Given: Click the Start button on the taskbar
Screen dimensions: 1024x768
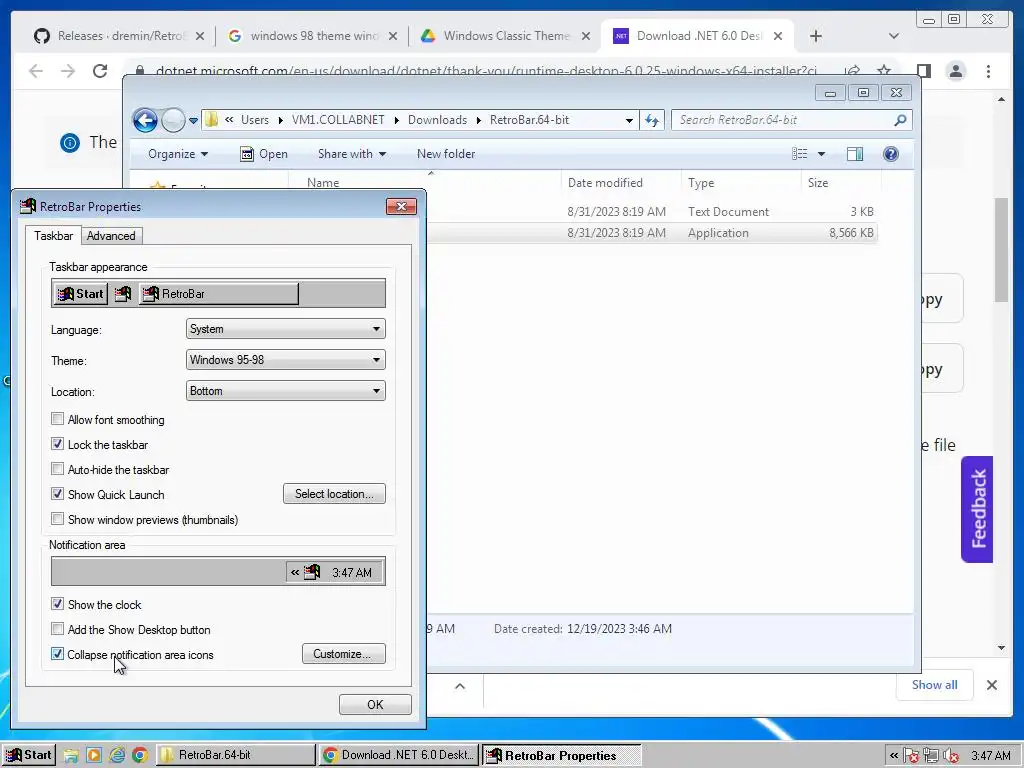Looking at the screenshot, I should click(x=29, y=756).
